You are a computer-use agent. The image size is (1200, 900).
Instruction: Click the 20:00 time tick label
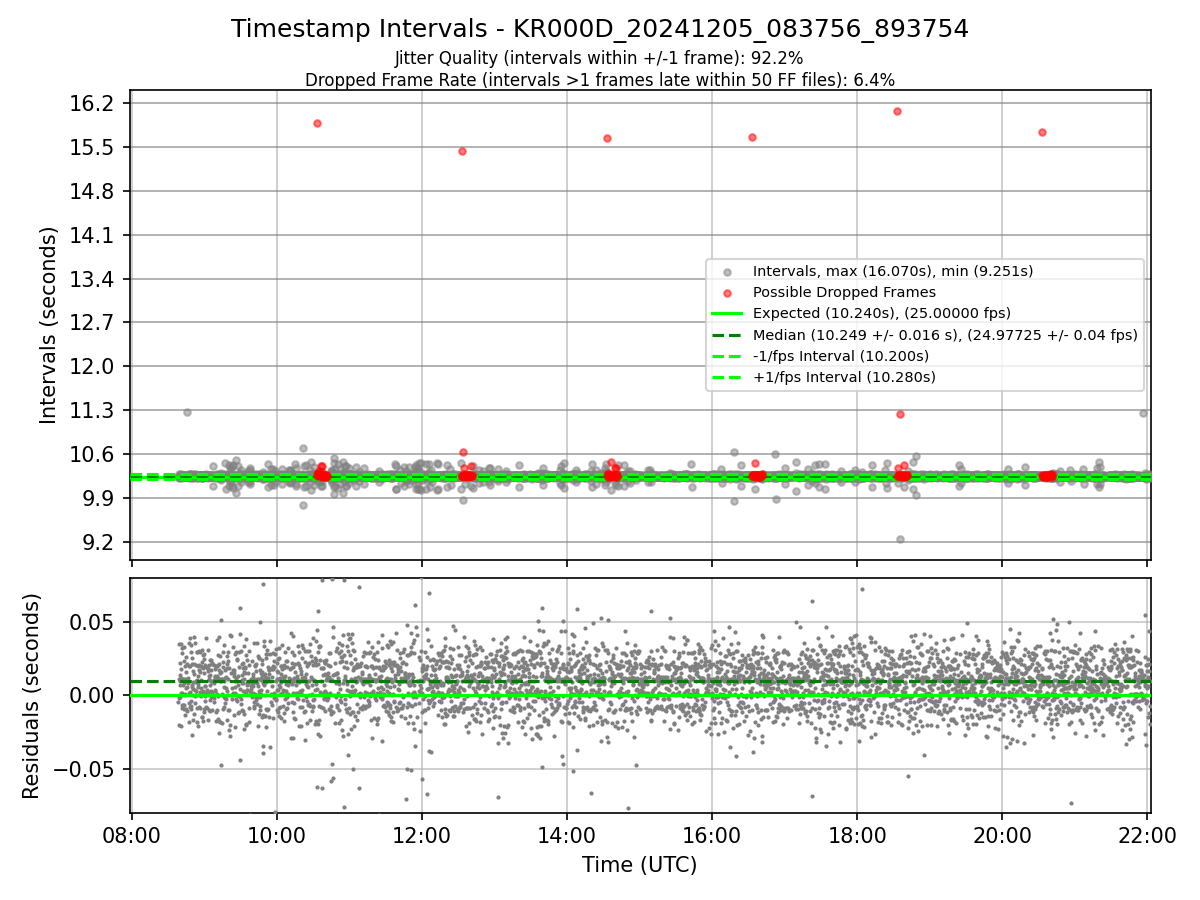(x=1002, y=835)
